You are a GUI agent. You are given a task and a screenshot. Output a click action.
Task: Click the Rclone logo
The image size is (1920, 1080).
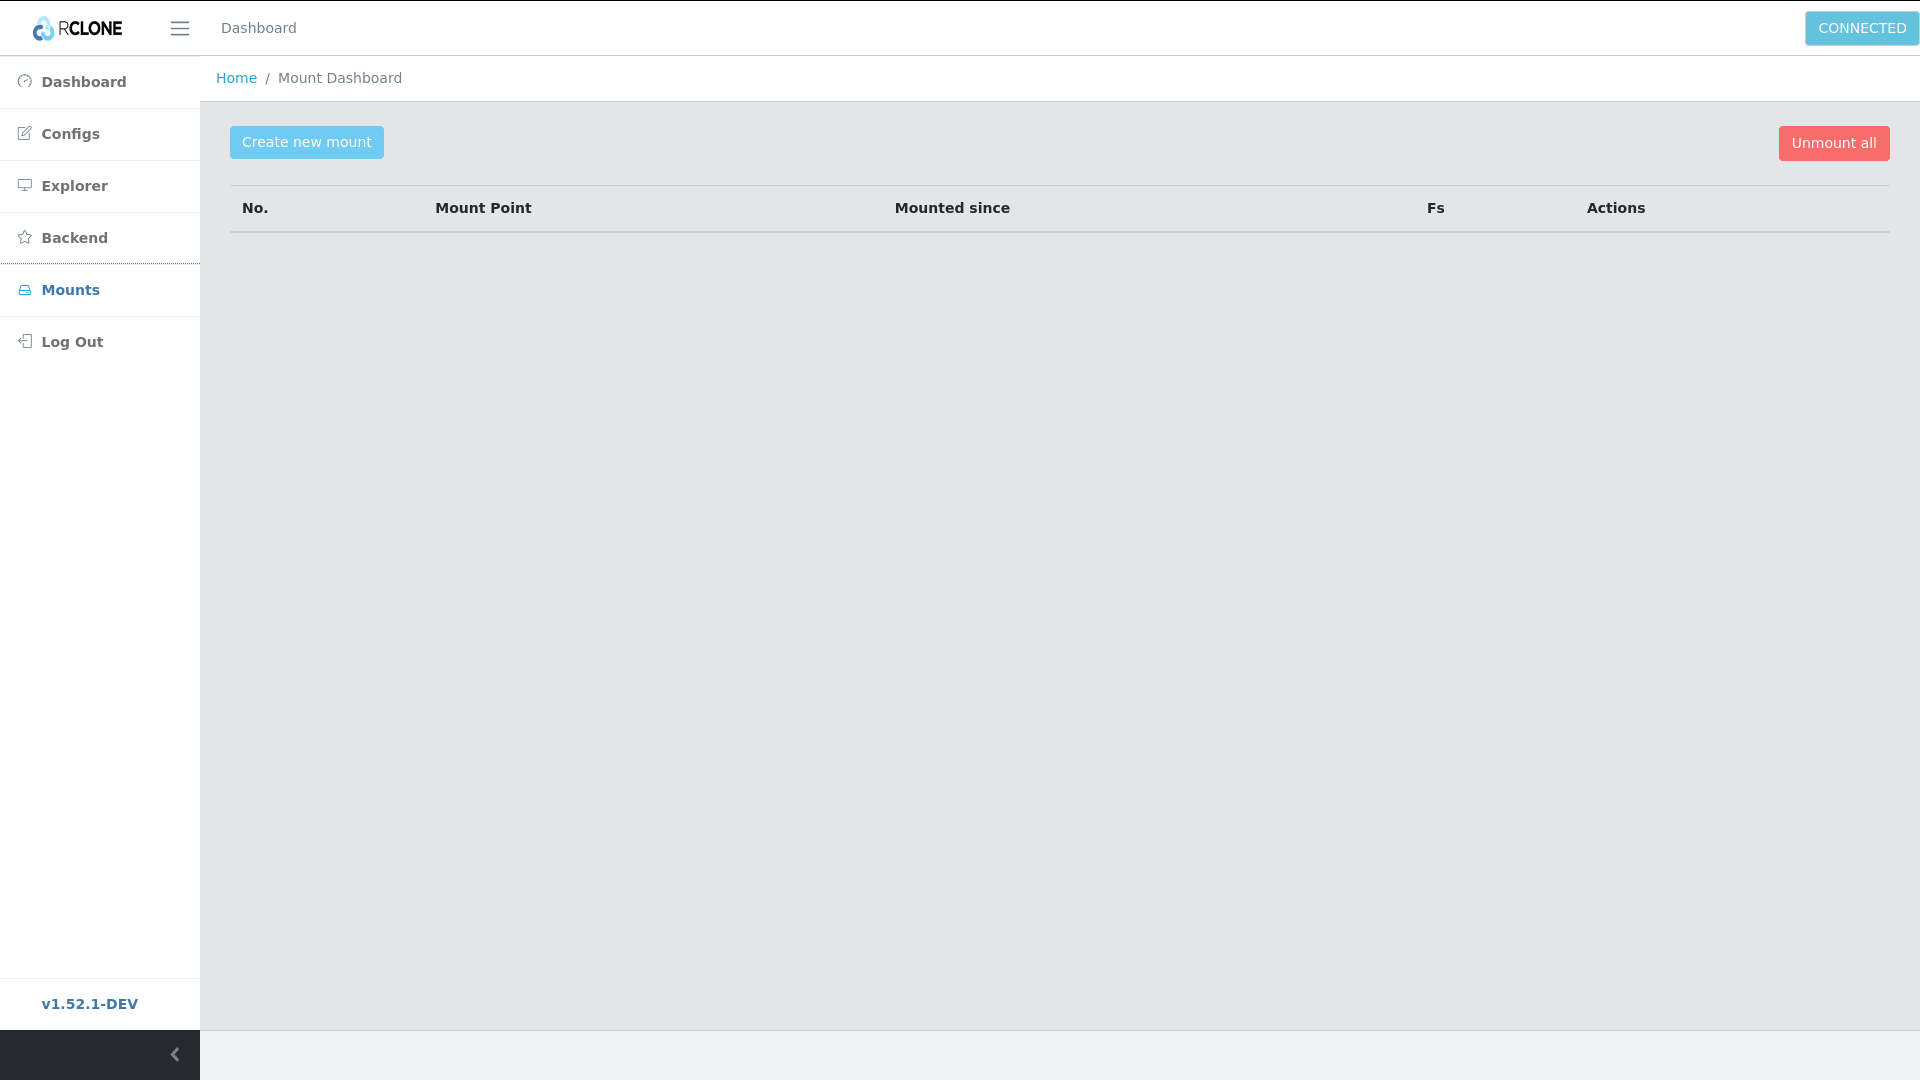[x=77, y=28]
